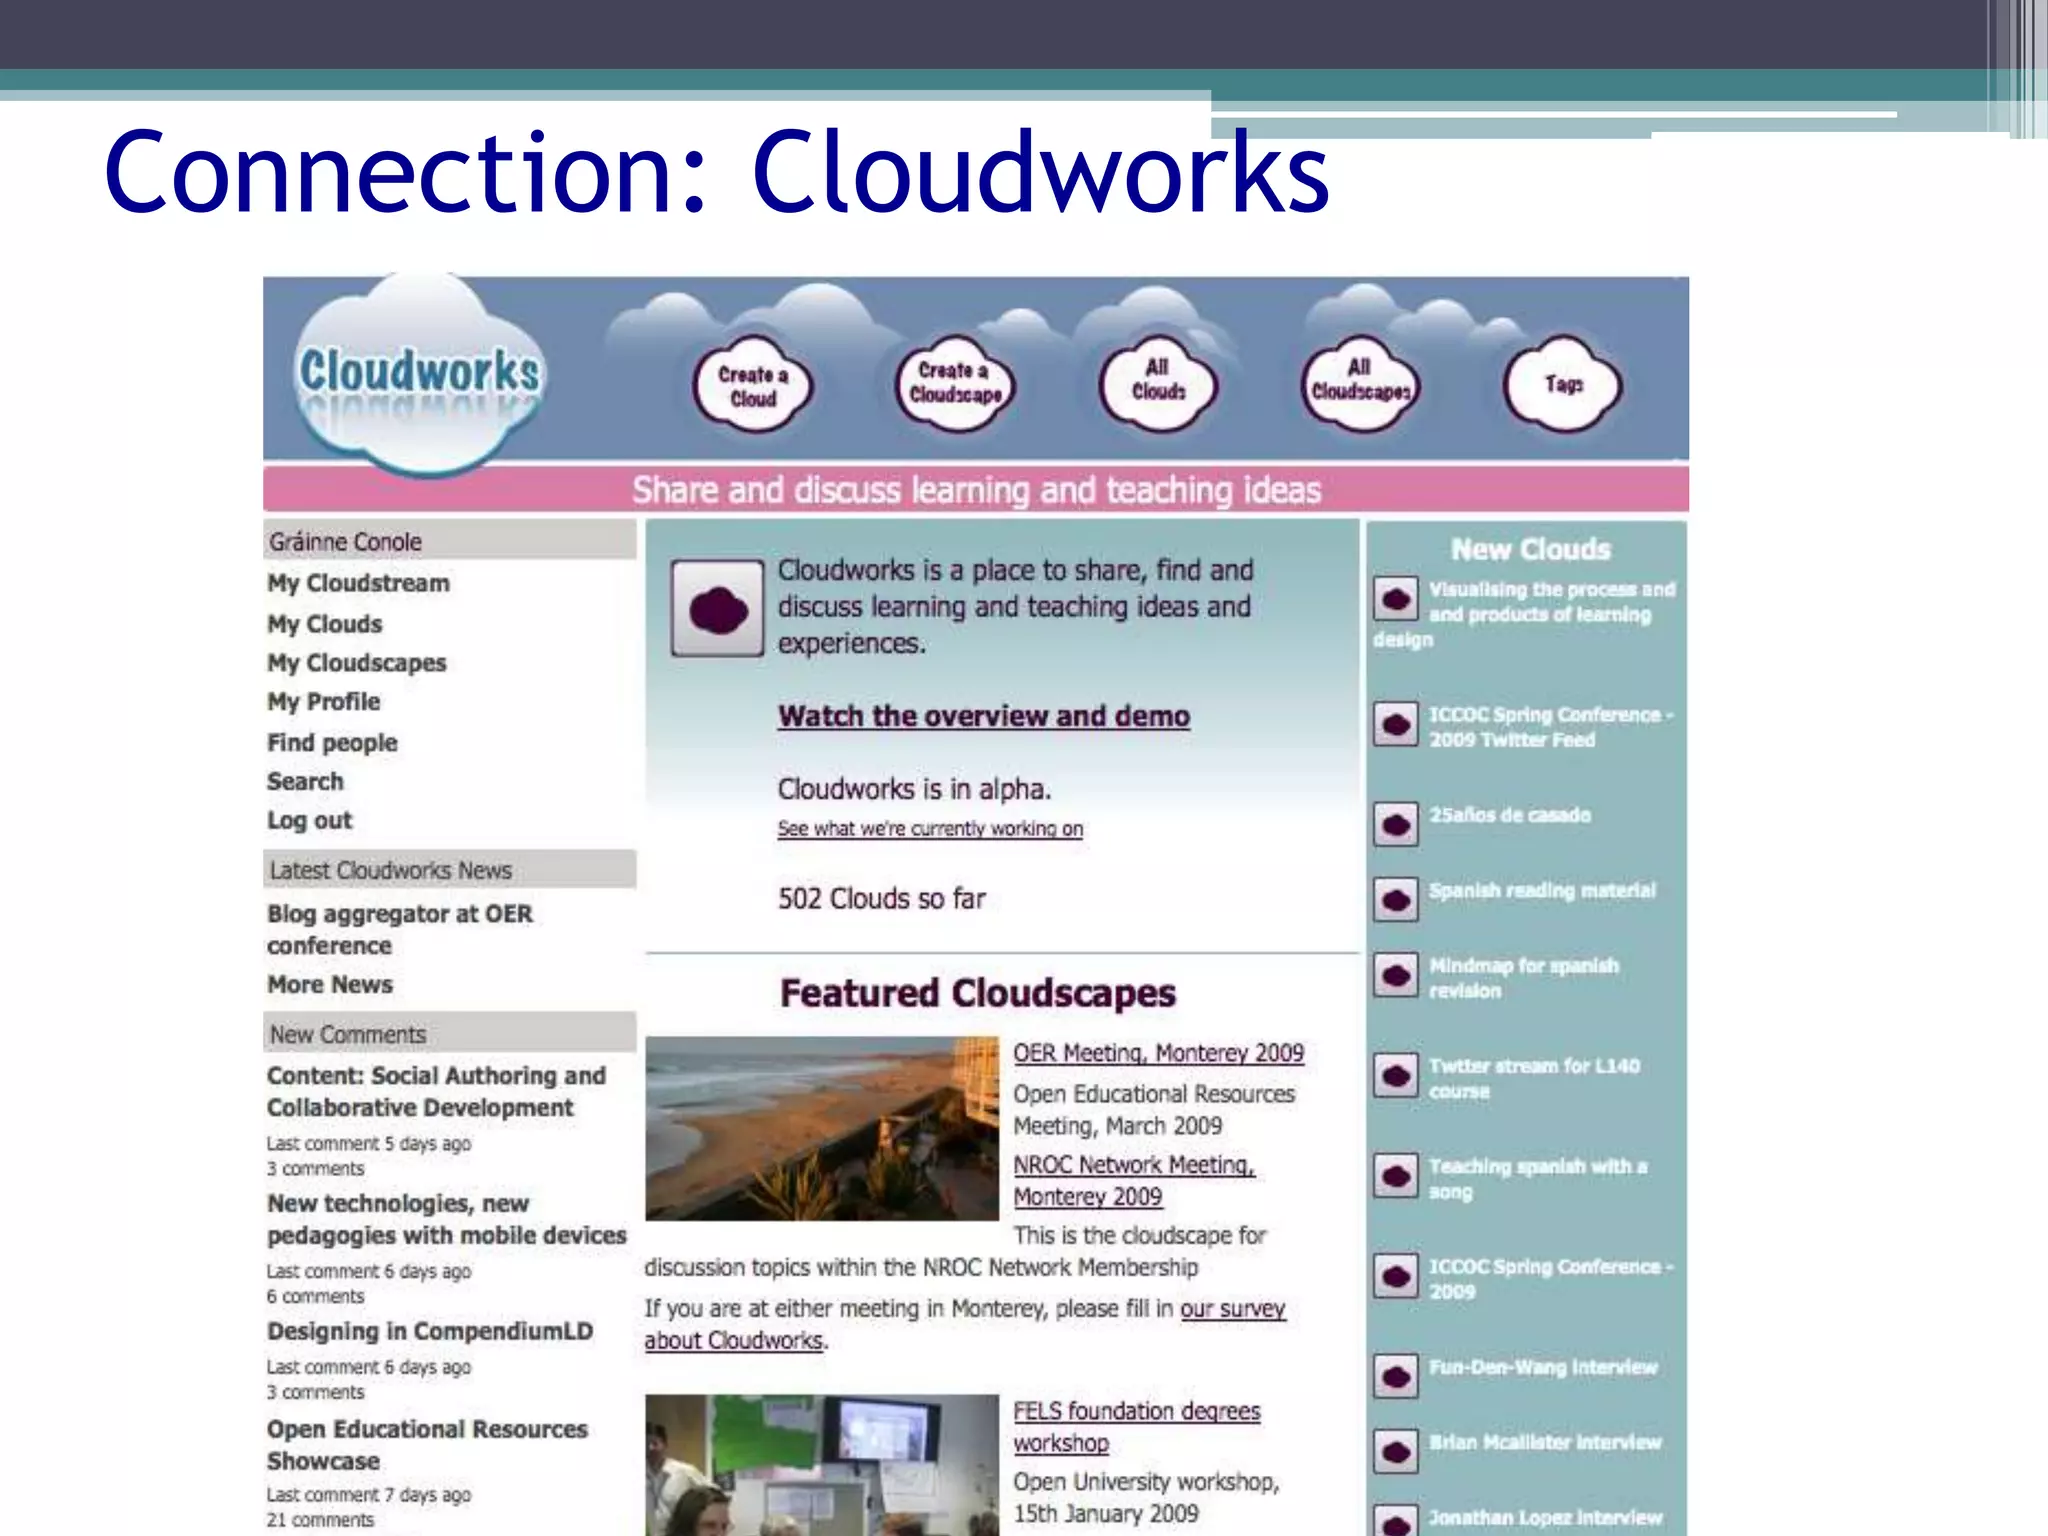Image resolution: width=2048 pixels, height=1536 pixels.
Task: Click the Create a Cloud button
Action: pyautogui.click(x=753, y=386)
